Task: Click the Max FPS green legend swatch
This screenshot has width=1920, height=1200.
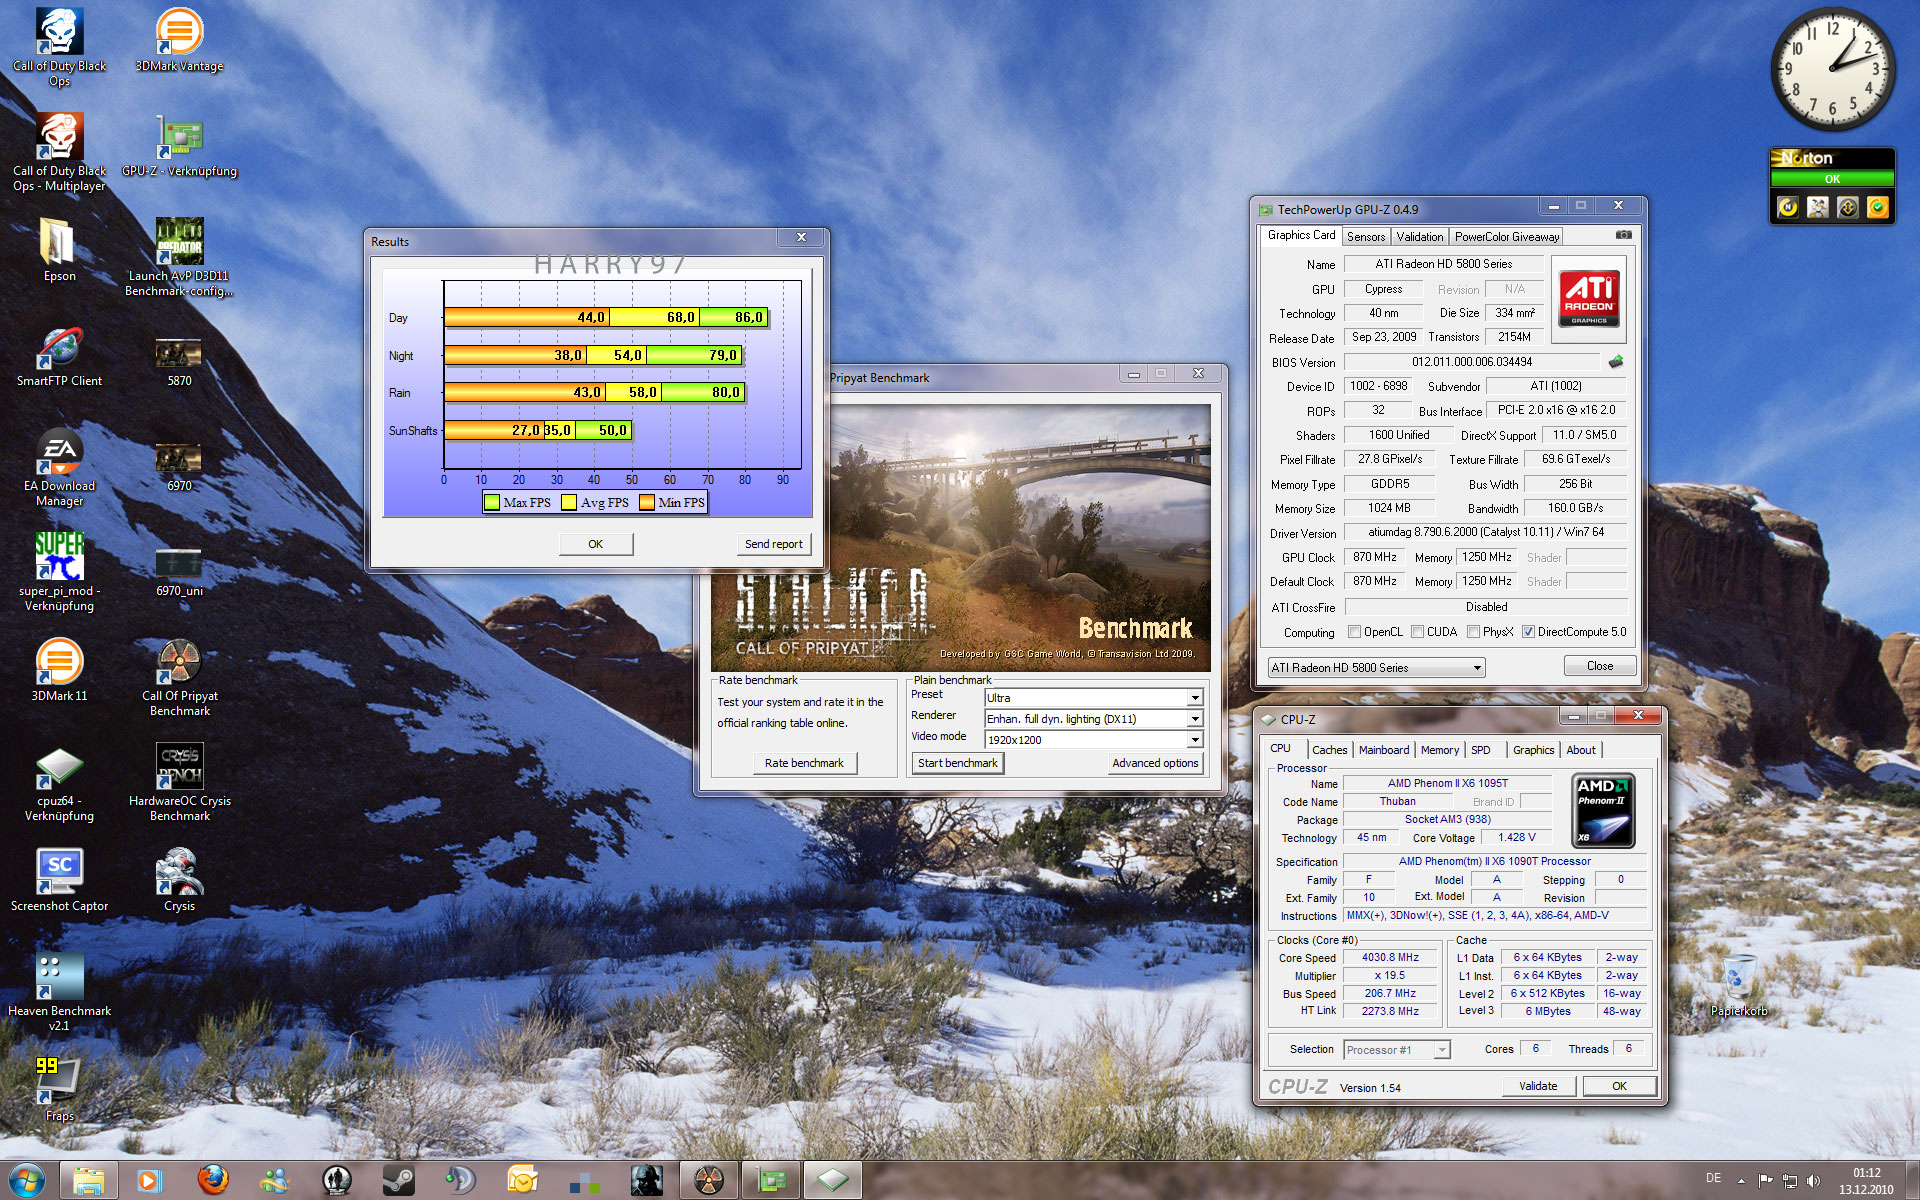Action: (492, 502)
